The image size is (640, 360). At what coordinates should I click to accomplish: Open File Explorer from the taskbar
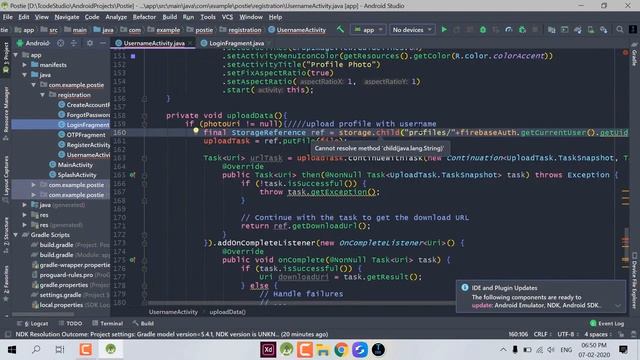323,350
